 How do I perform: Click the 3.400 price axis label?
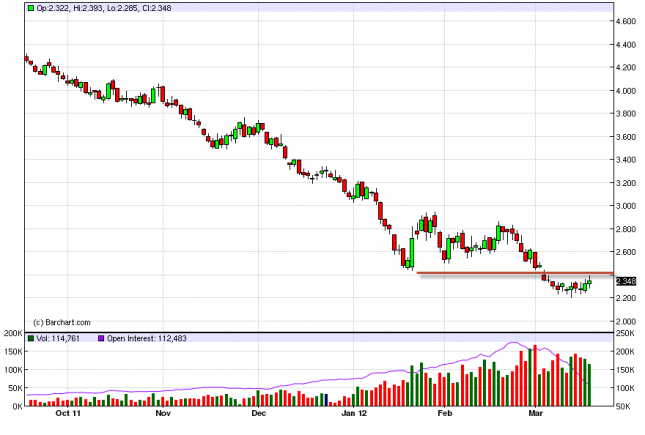[x=626, y=160]
